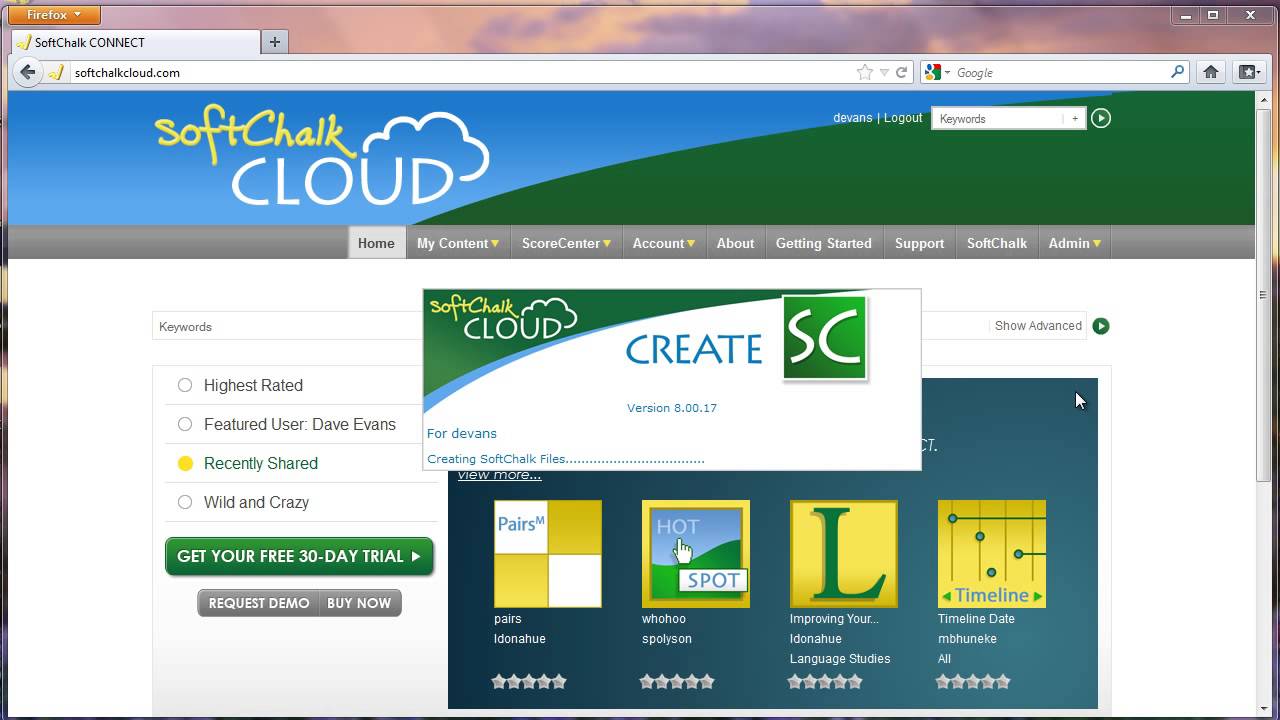Image resolution: width=1280 pixels, height=720 pixels.
Task: Reload the page with the refresh icon
Action: (x=901, y=72)
